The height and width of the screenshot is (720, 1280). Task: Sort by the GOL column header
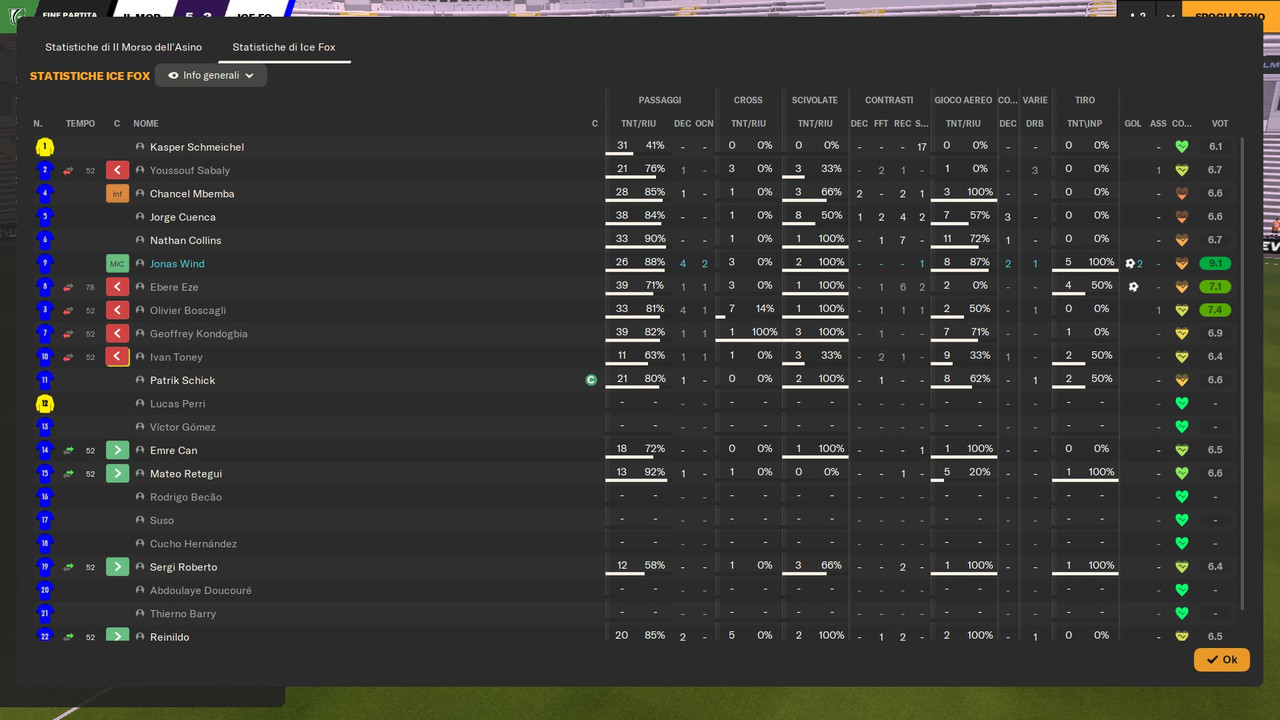click(1133, 124)
